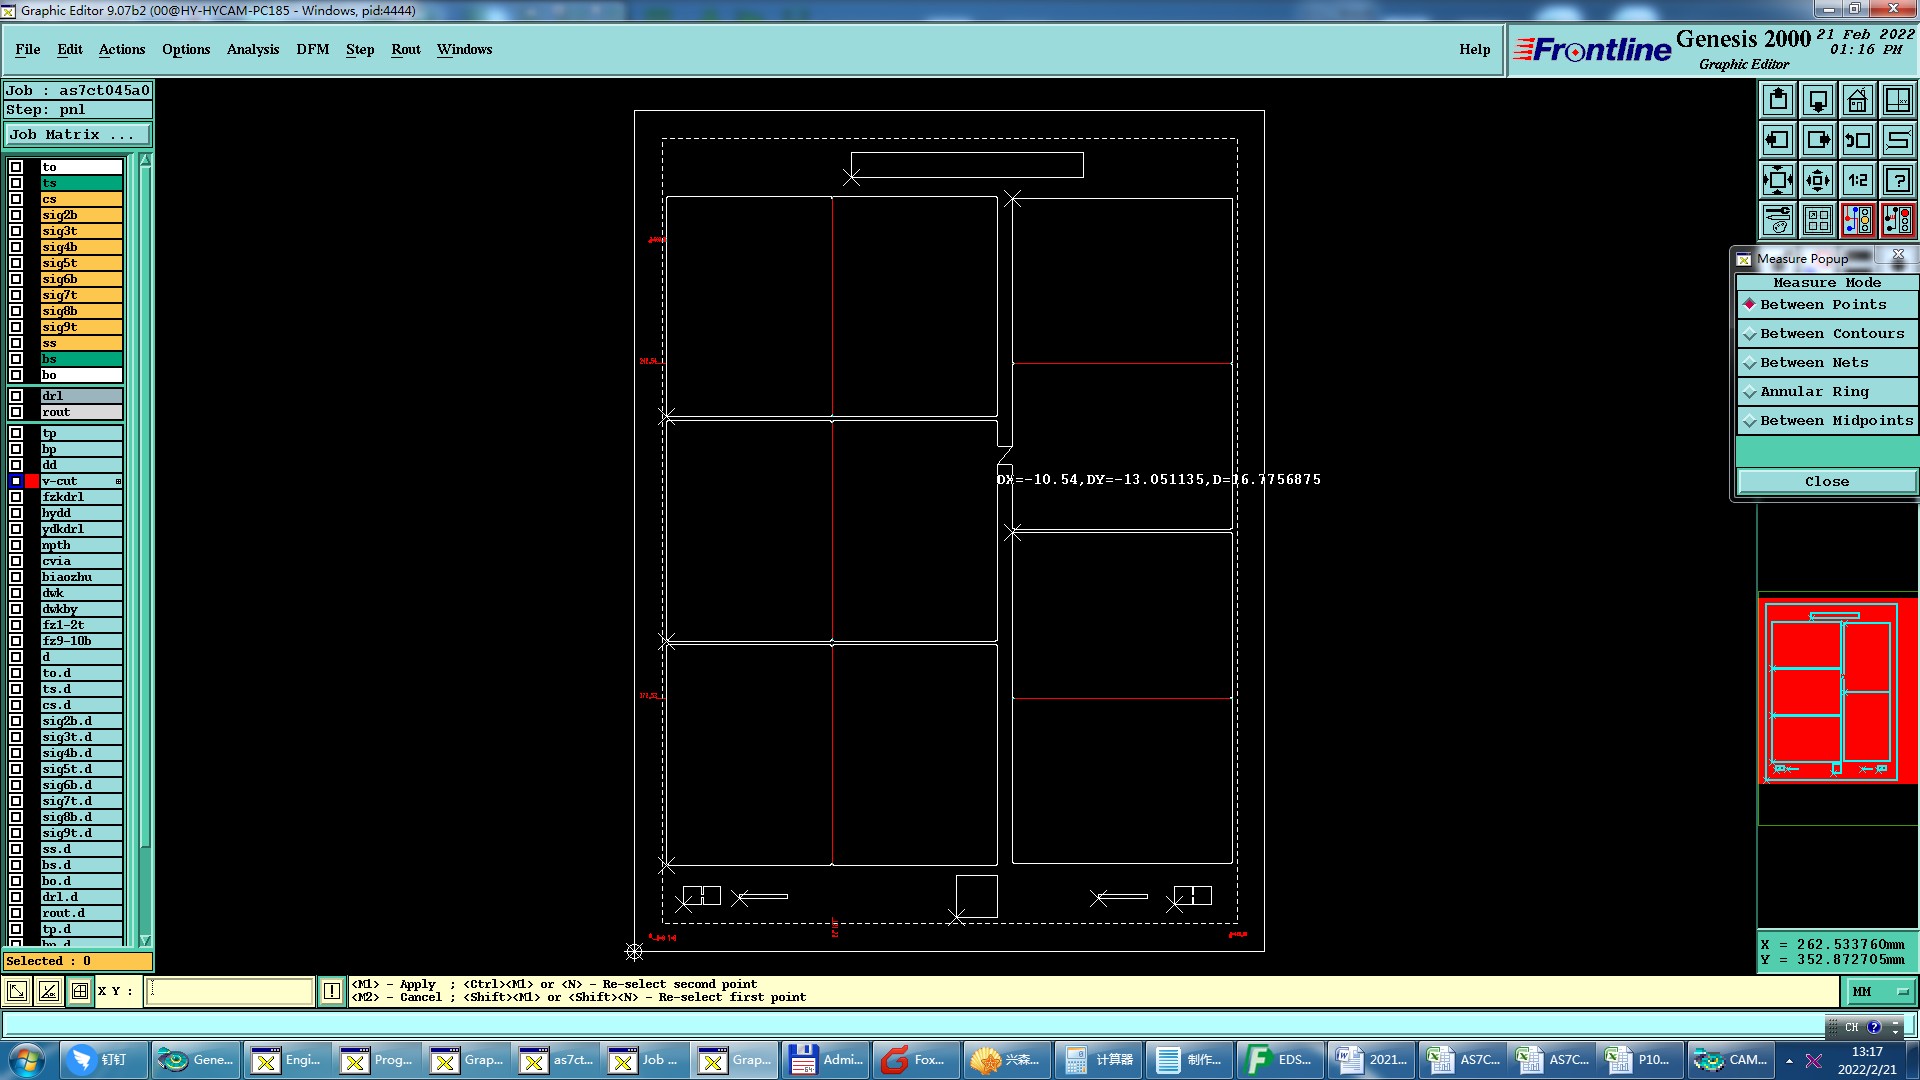
Task: Open the MM units dropdown
Action: [1880, 992]
